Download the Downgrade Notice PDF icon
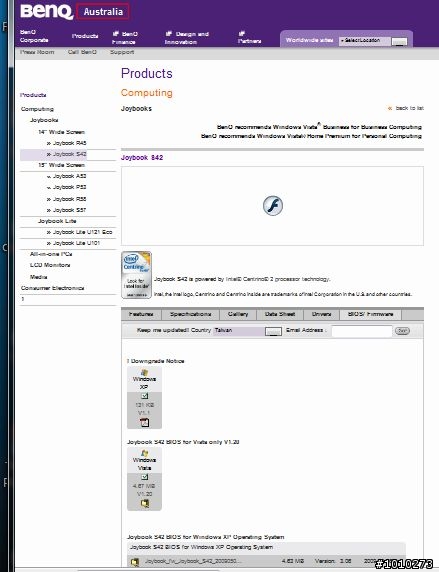This screenshot has width=439, height=572. click(x=145, y=422)
